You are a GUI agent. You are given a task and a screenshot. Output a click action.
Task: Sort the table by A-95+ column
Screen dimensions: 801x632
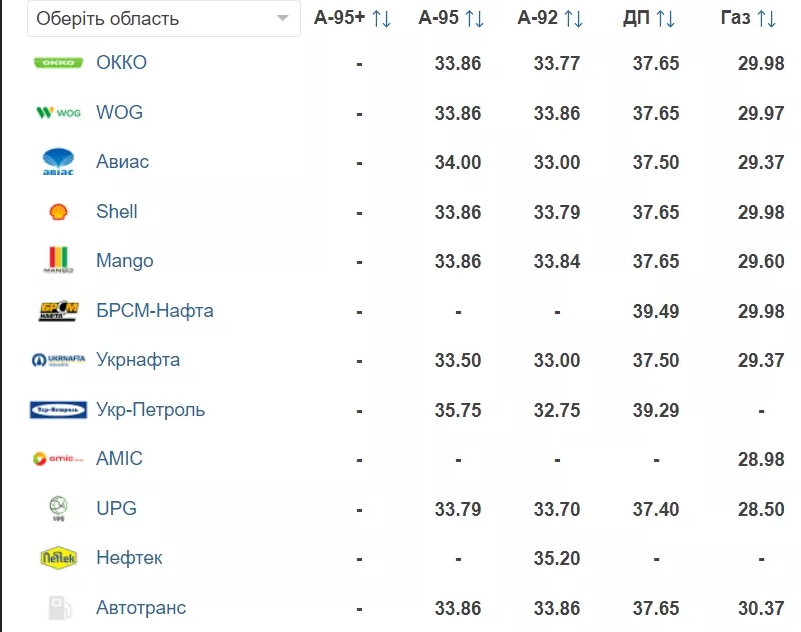click(381, 19)
